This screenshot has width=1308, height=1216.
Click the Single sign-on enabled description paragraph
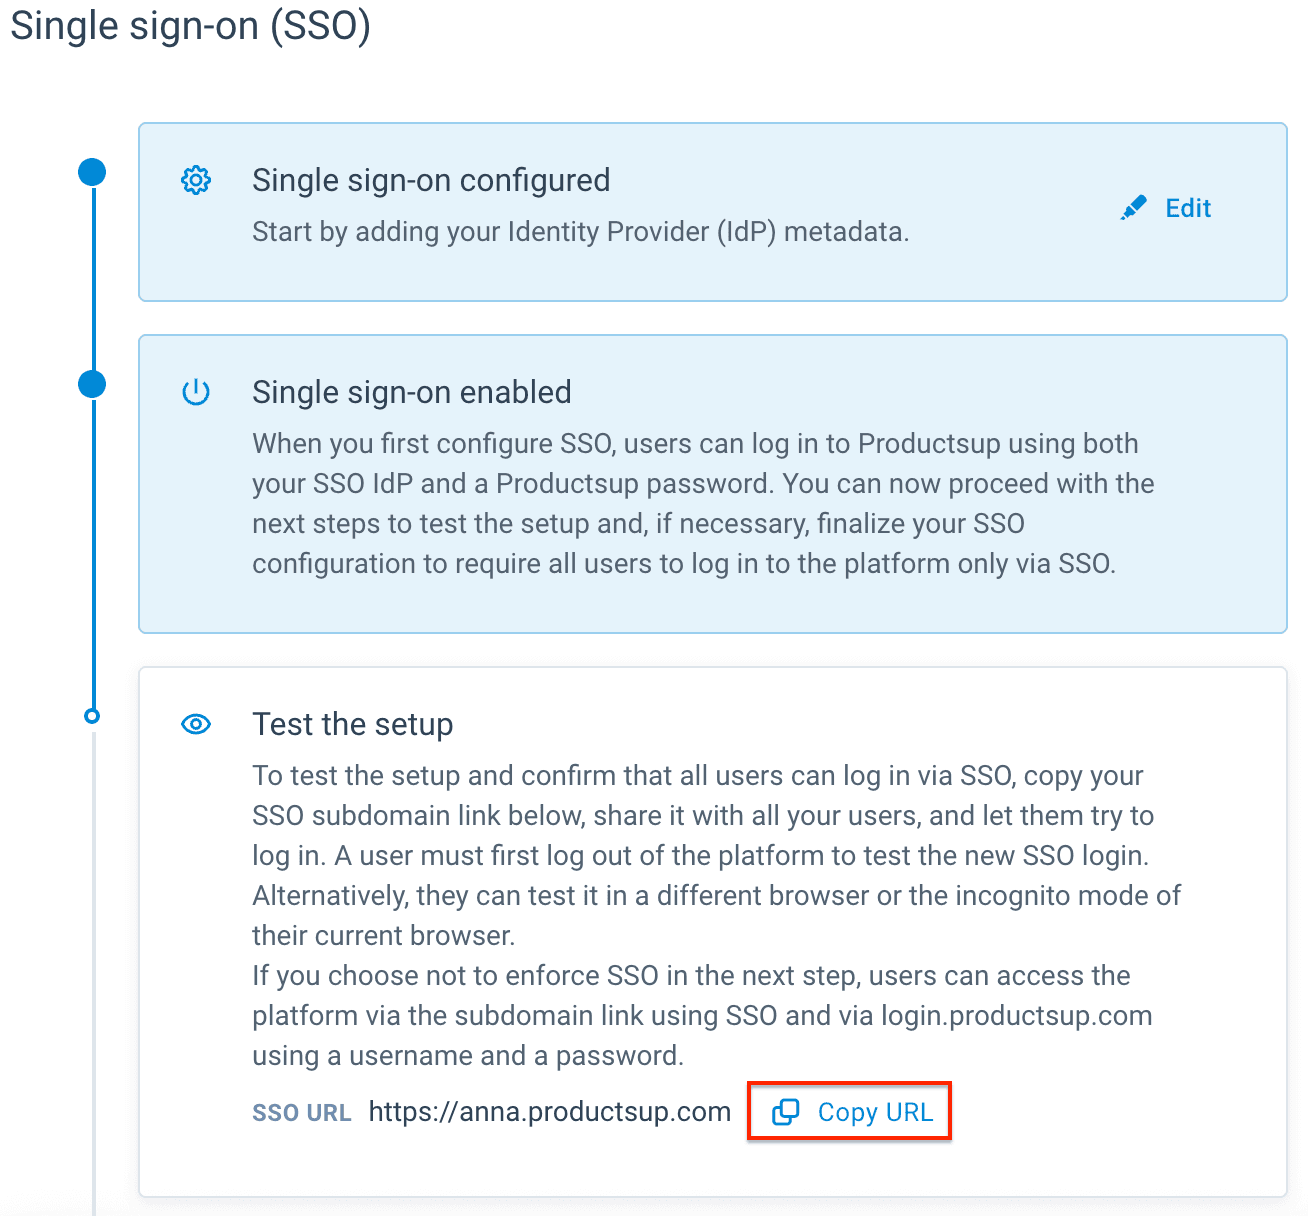point(700,504)
